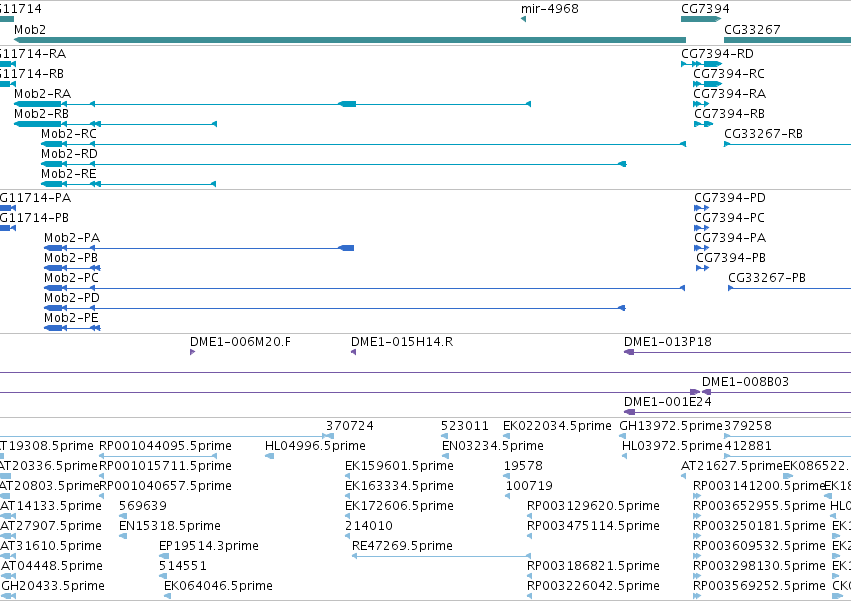Screen dimensions: 851x601
Task: Select RP001015711.5prime EST
Action: pyautogui.click(x=101, y=476)
